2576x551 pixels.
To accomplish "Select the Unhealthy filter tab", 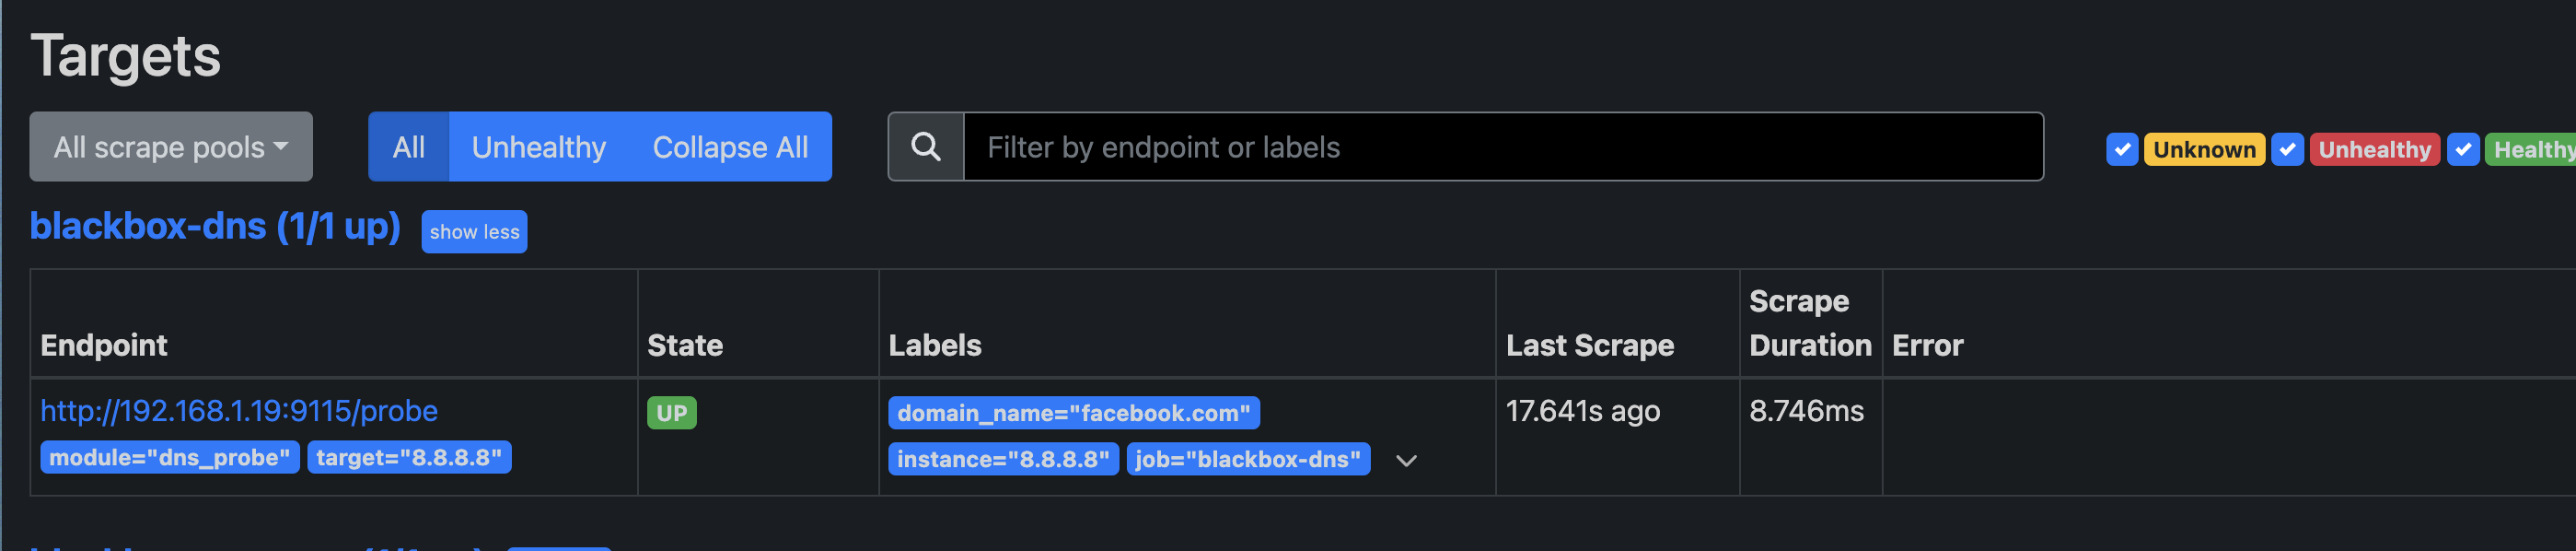I will coord(538,147).
